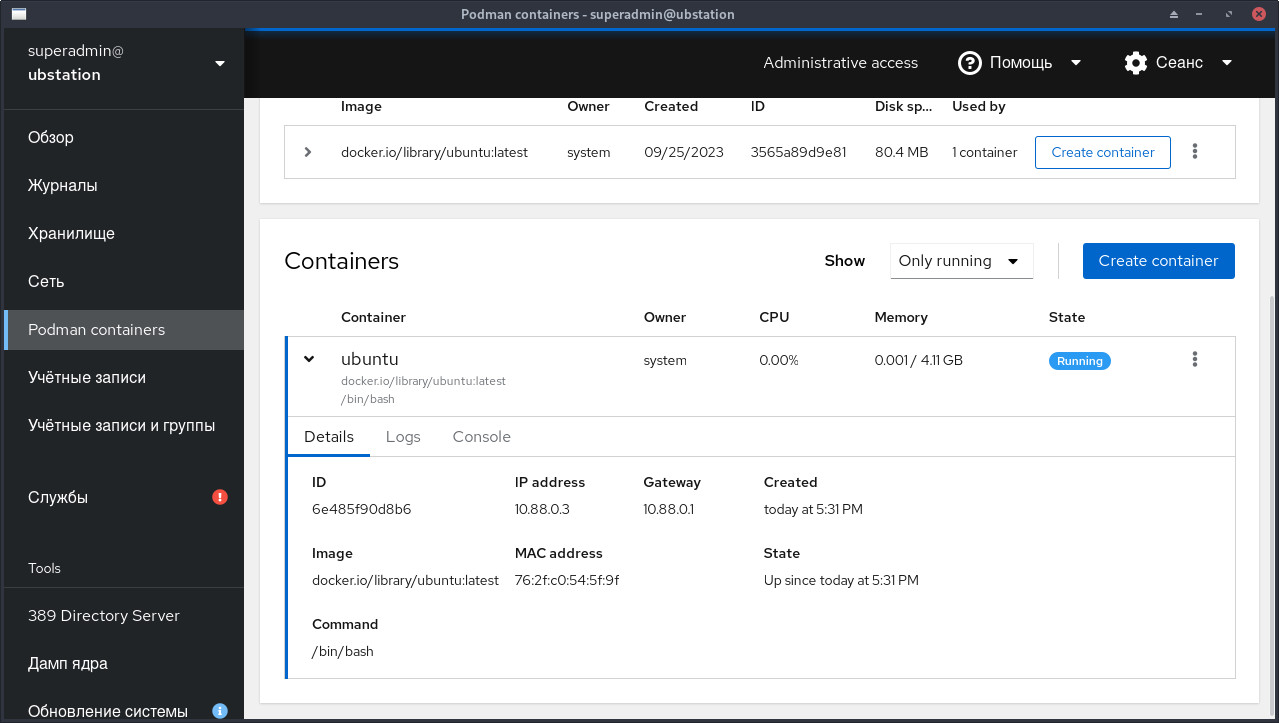Open Обновление системы in the sidebar

[124, 707]
